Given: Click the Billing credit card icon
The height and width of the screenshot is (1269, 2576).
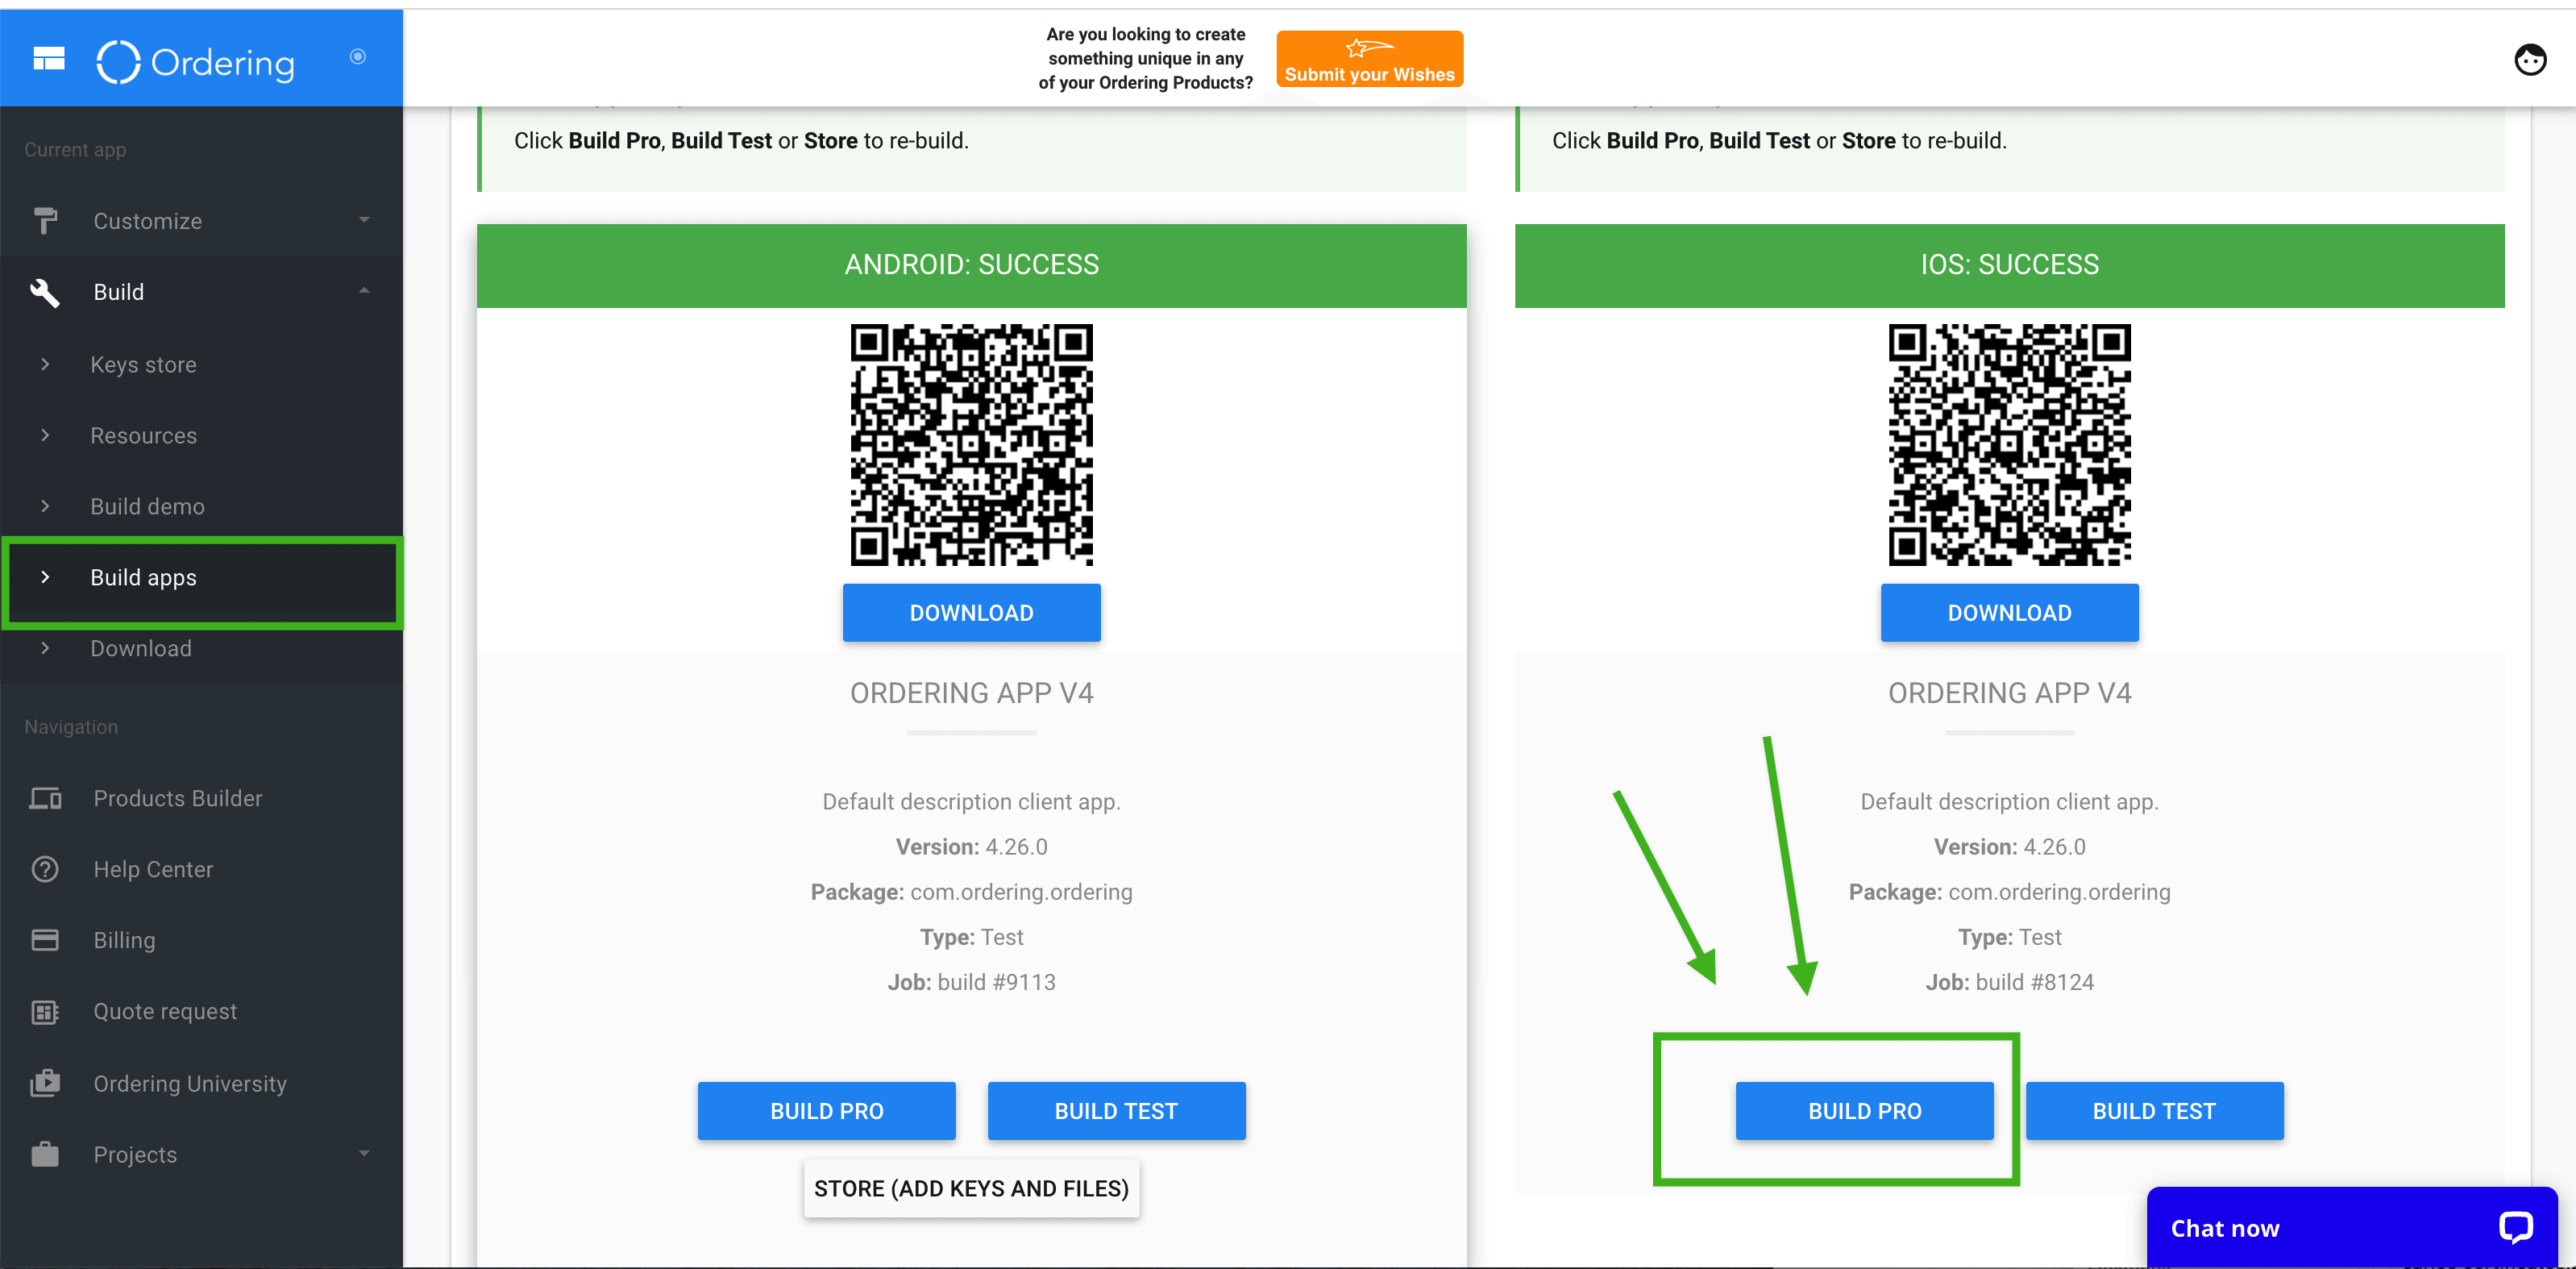Looking at the screenshot, I should [x=45, y=940].
